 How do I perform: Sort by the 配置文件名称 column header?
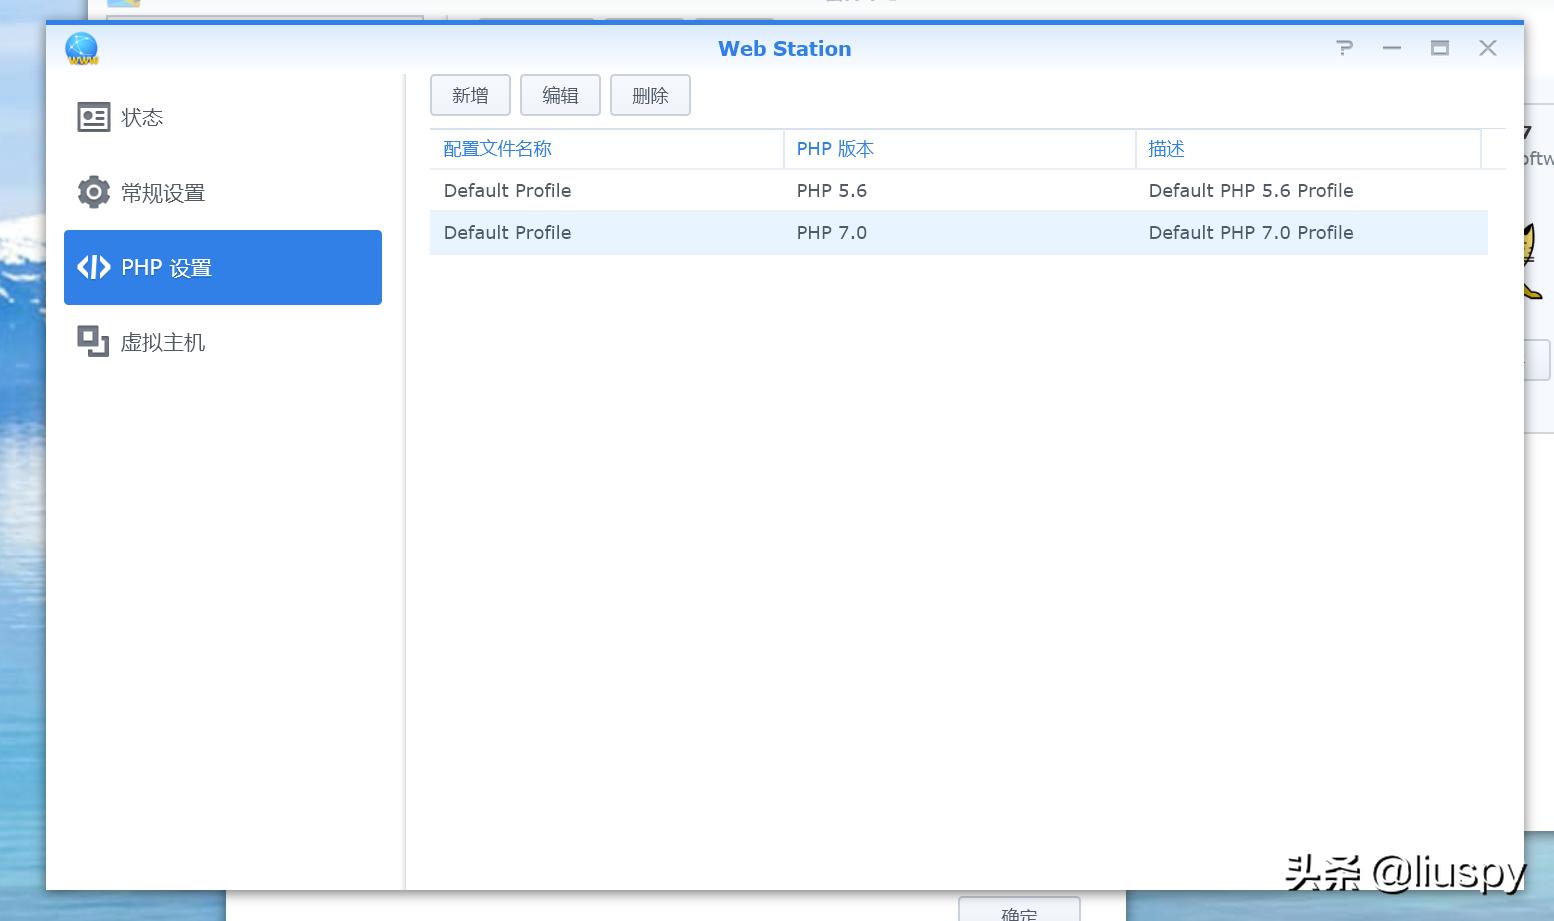[606, 149]
